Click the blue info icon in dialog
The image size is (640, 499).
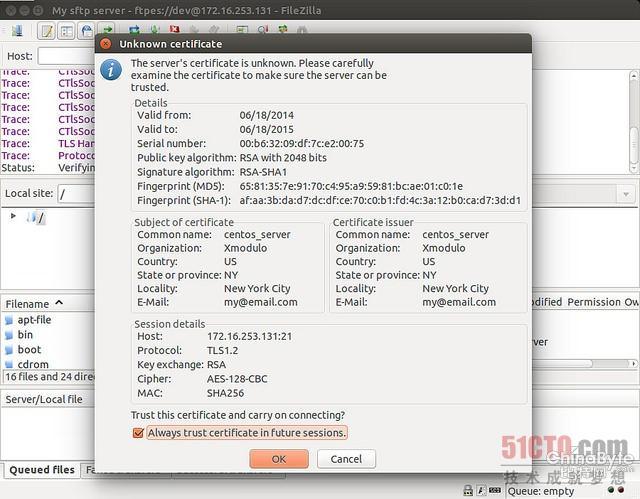pyautogui.click(x=111, y=70)
